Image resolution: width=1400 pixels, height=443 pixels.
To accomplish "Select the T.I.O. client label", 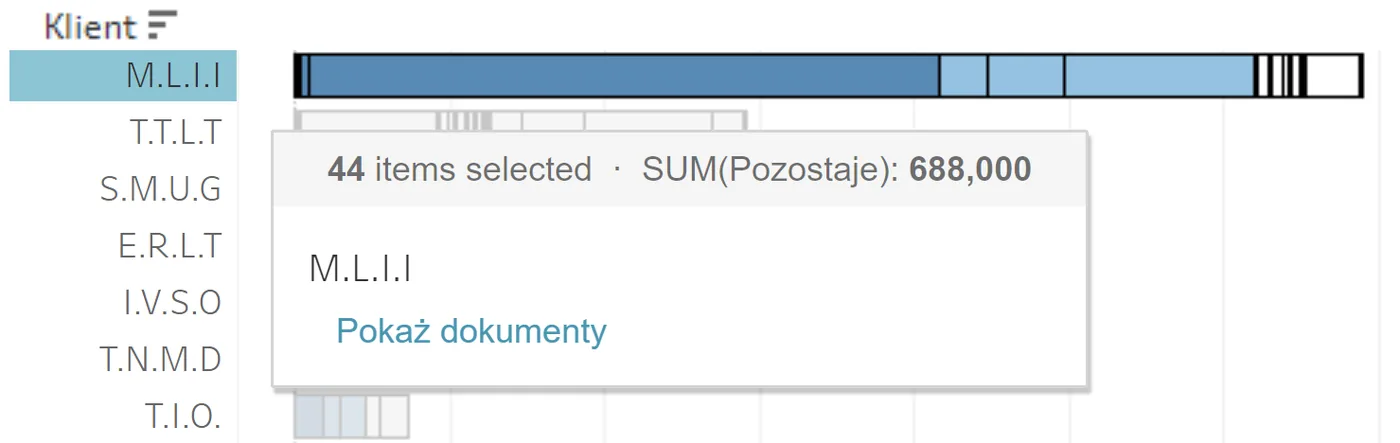I will coord(183,415).
